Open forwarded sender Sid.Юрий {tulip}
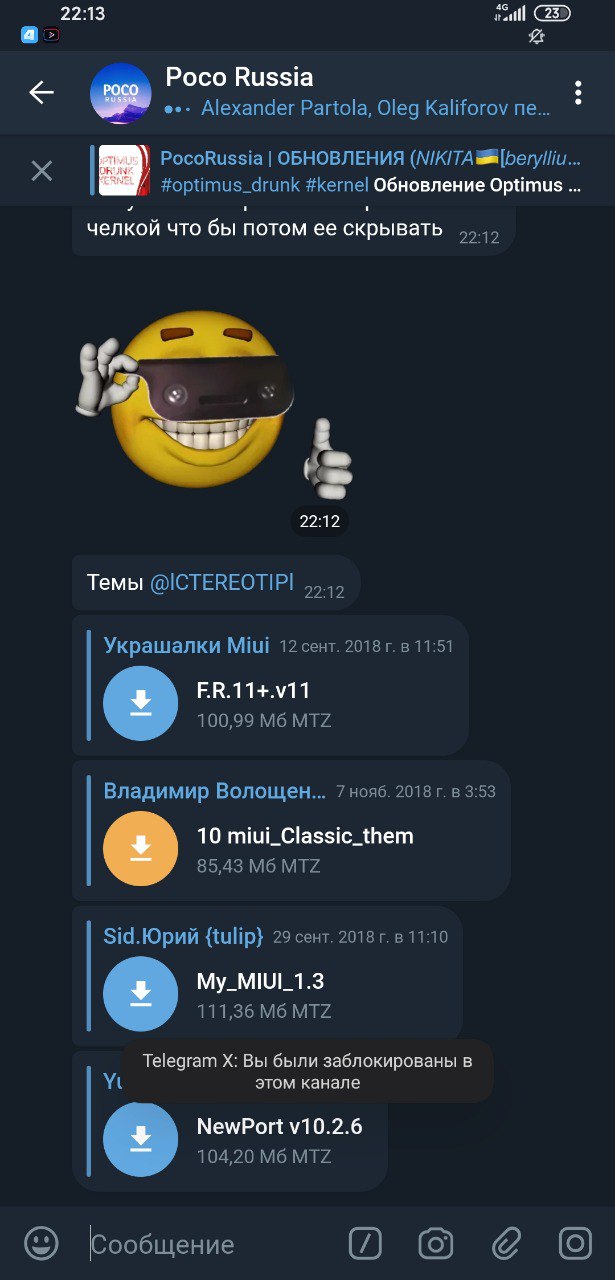Image resolution: width=615 pixels, height=1280 pixels. pos(184,937)
